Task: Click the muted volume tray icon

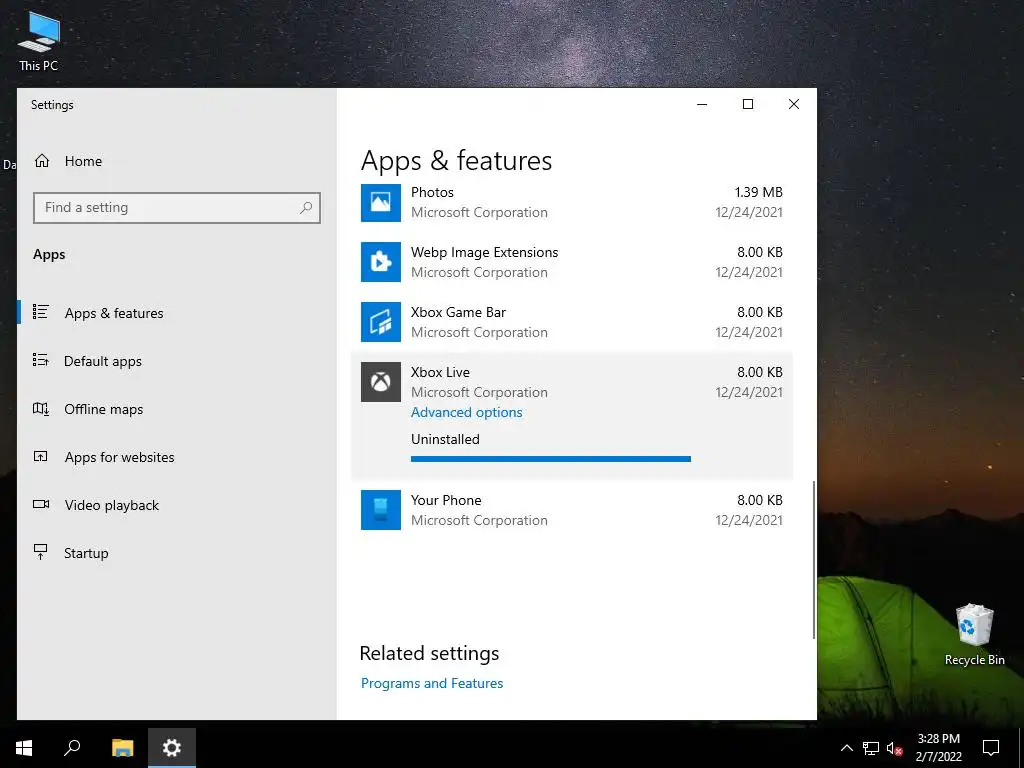Action: coord(895,748)
